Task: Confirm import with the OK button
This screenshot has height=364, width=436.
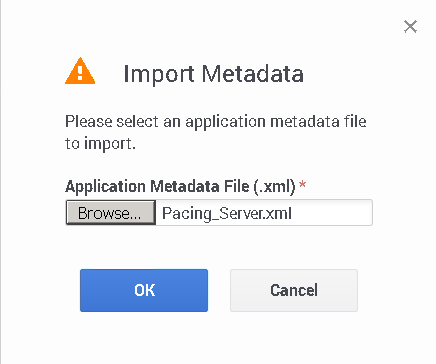Action: pyautogui.click(x=144, y=290)
